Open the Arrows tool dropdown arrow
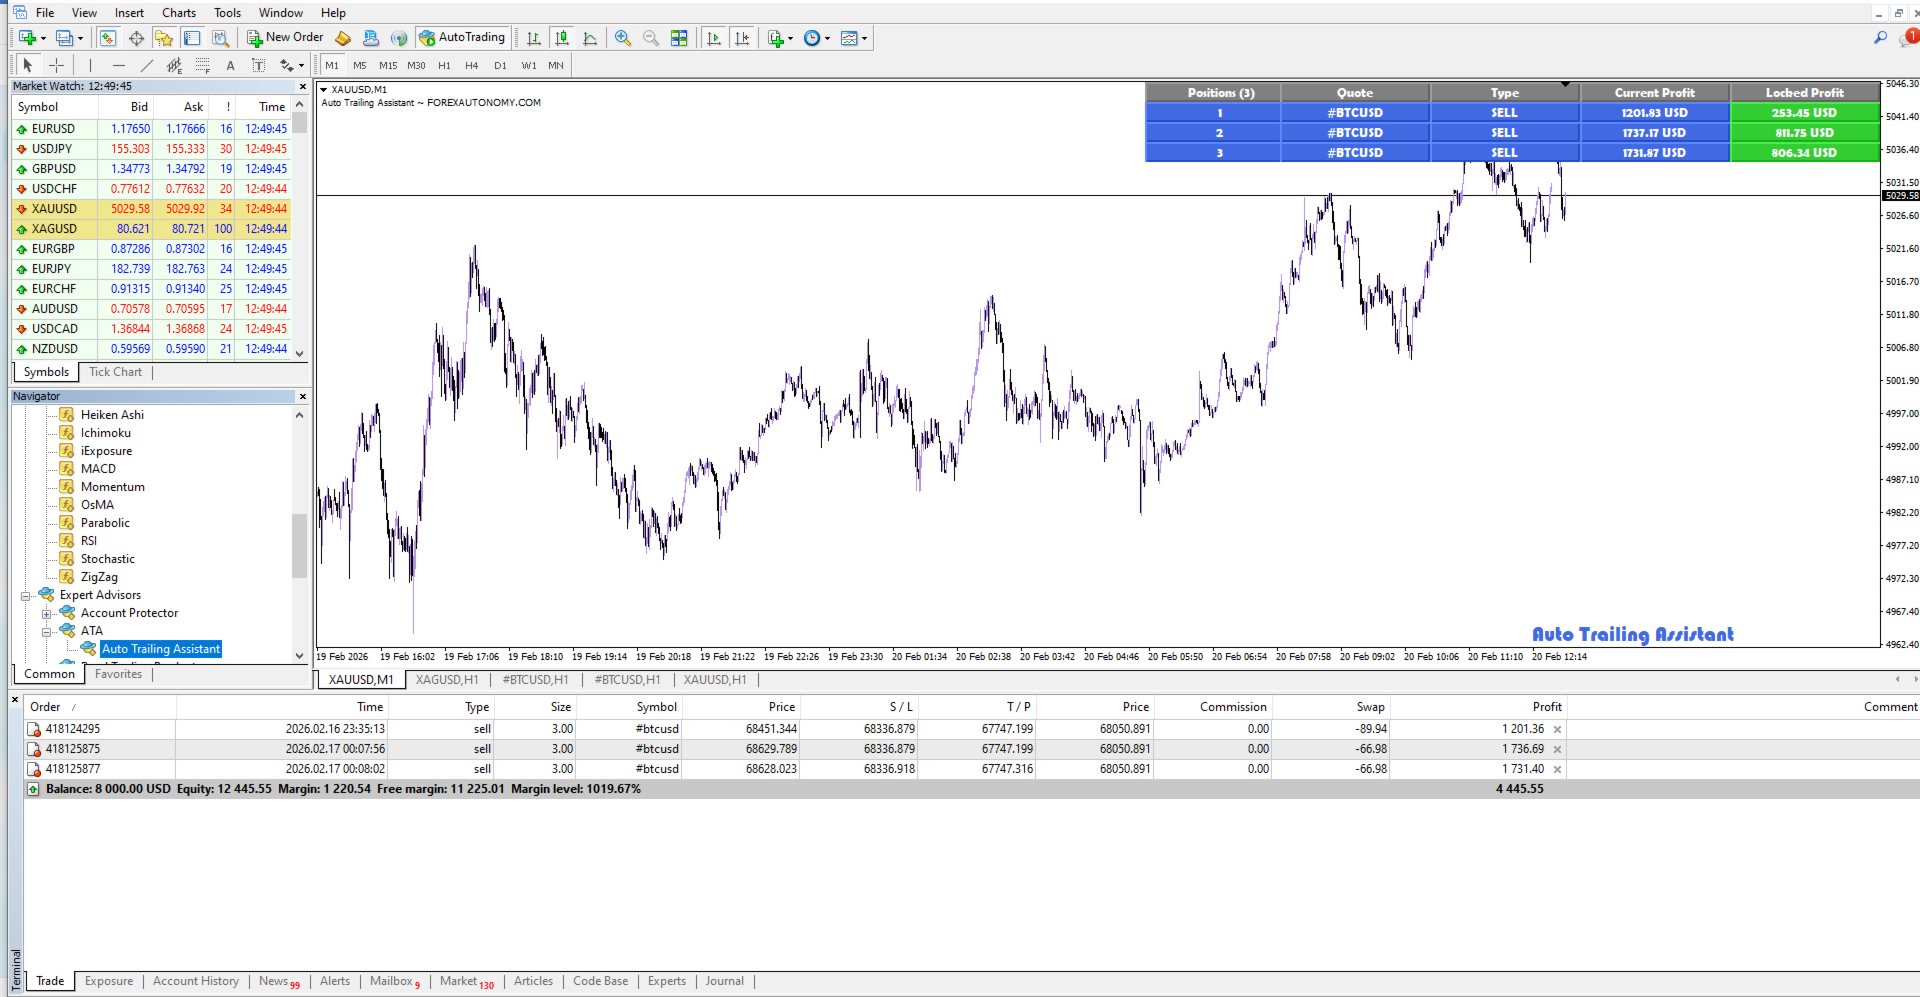Image resolution: width=1920 pixels, height=997 pixels. (301, 66)
